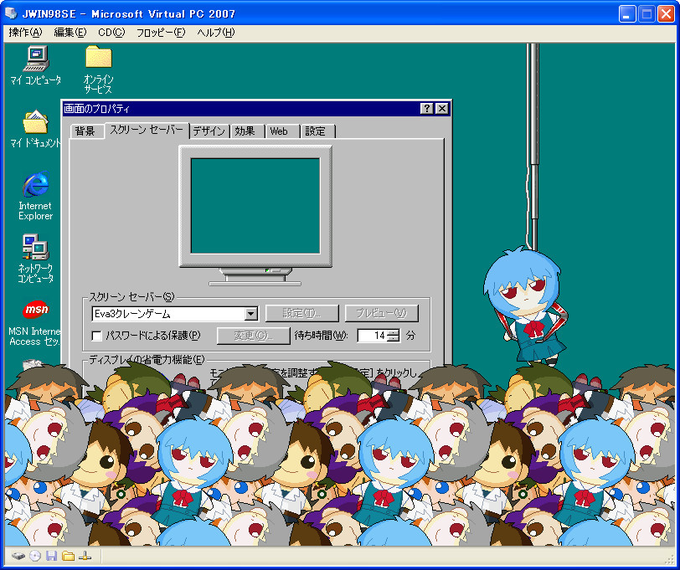Click the プレビュー(V) button
The width and height of the screenshot is (680, 570).
pyautogui.click(x=382, y=313)
